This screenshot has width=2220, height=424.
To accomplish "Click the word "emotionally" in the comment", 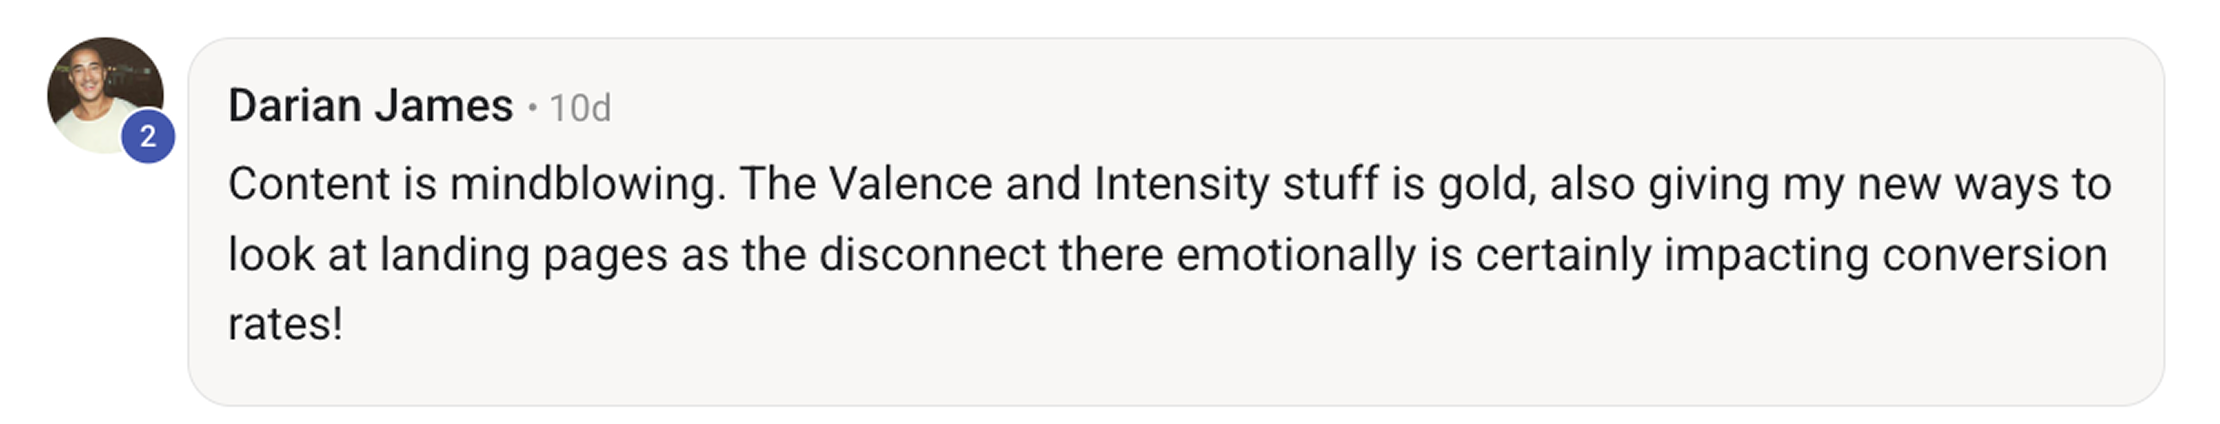I will [x=1295, y=255].
